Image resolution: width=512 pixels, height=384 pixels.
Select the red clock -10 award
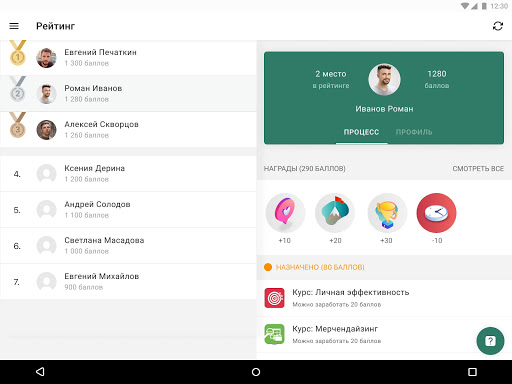436,213
